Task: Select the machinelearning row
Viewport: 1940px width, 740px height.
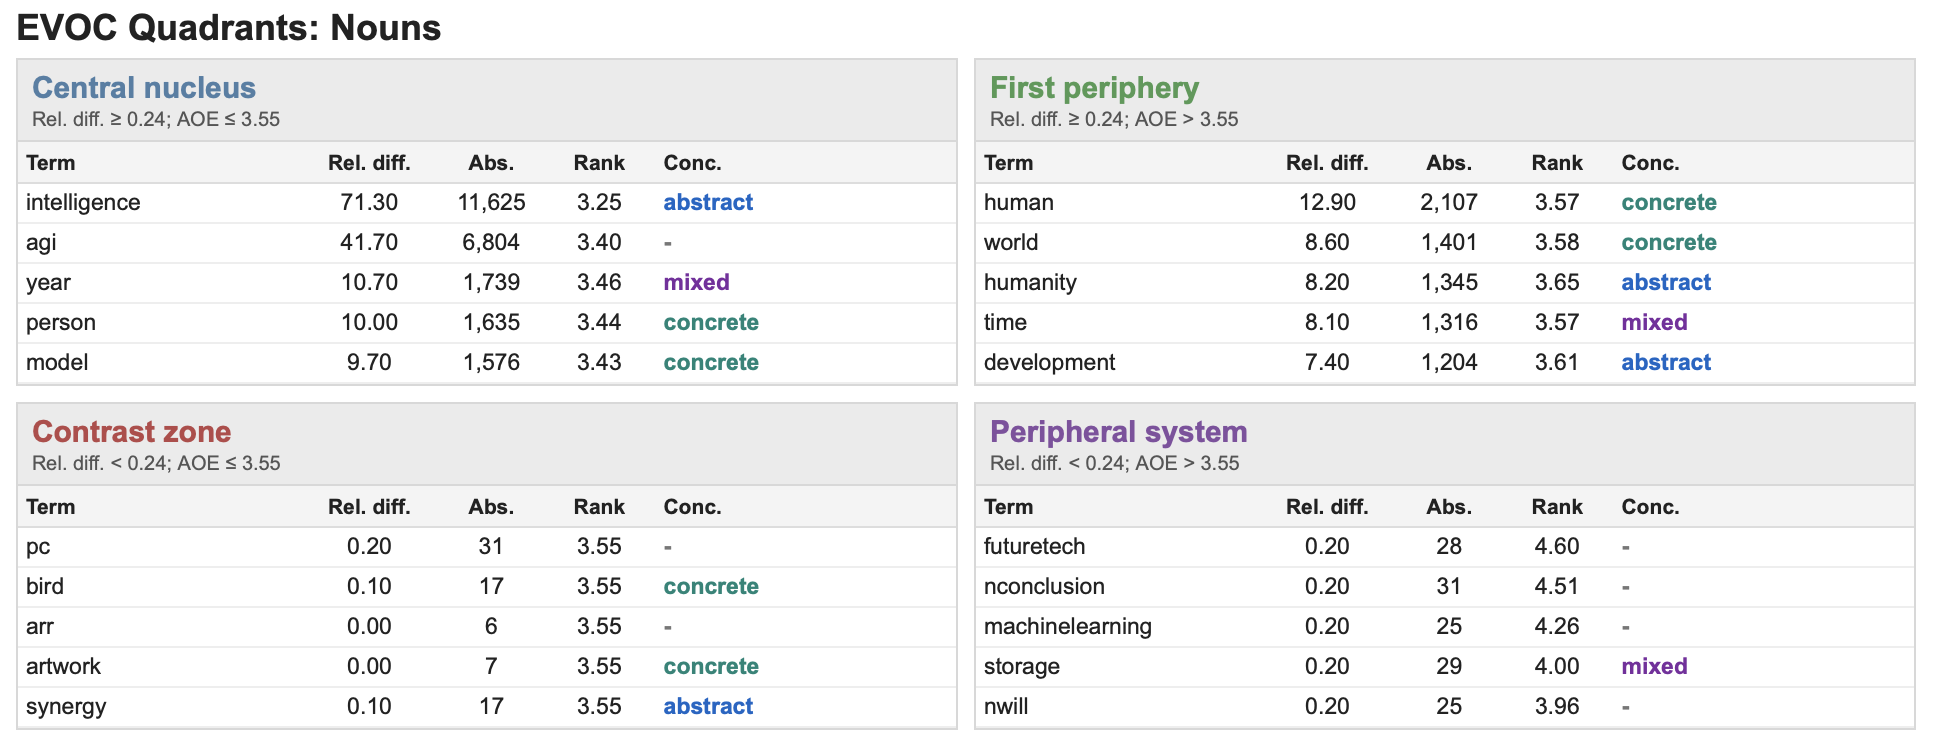Action: point(1445,626)
